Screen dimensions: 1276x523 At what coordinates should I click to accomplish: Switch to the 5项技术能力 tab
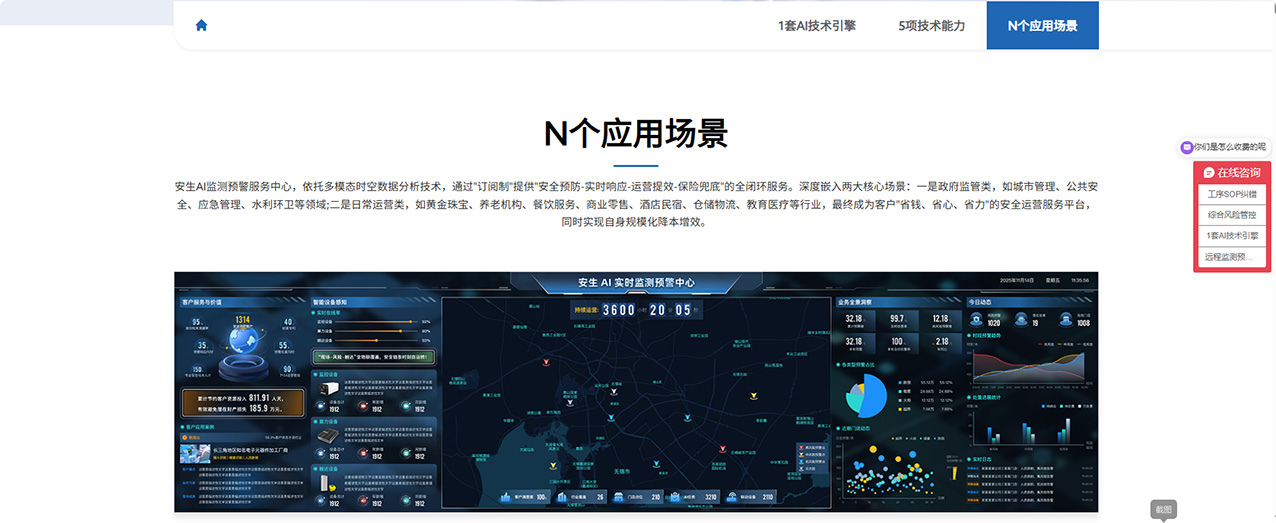pyautogui.click(x=932, y=26)
